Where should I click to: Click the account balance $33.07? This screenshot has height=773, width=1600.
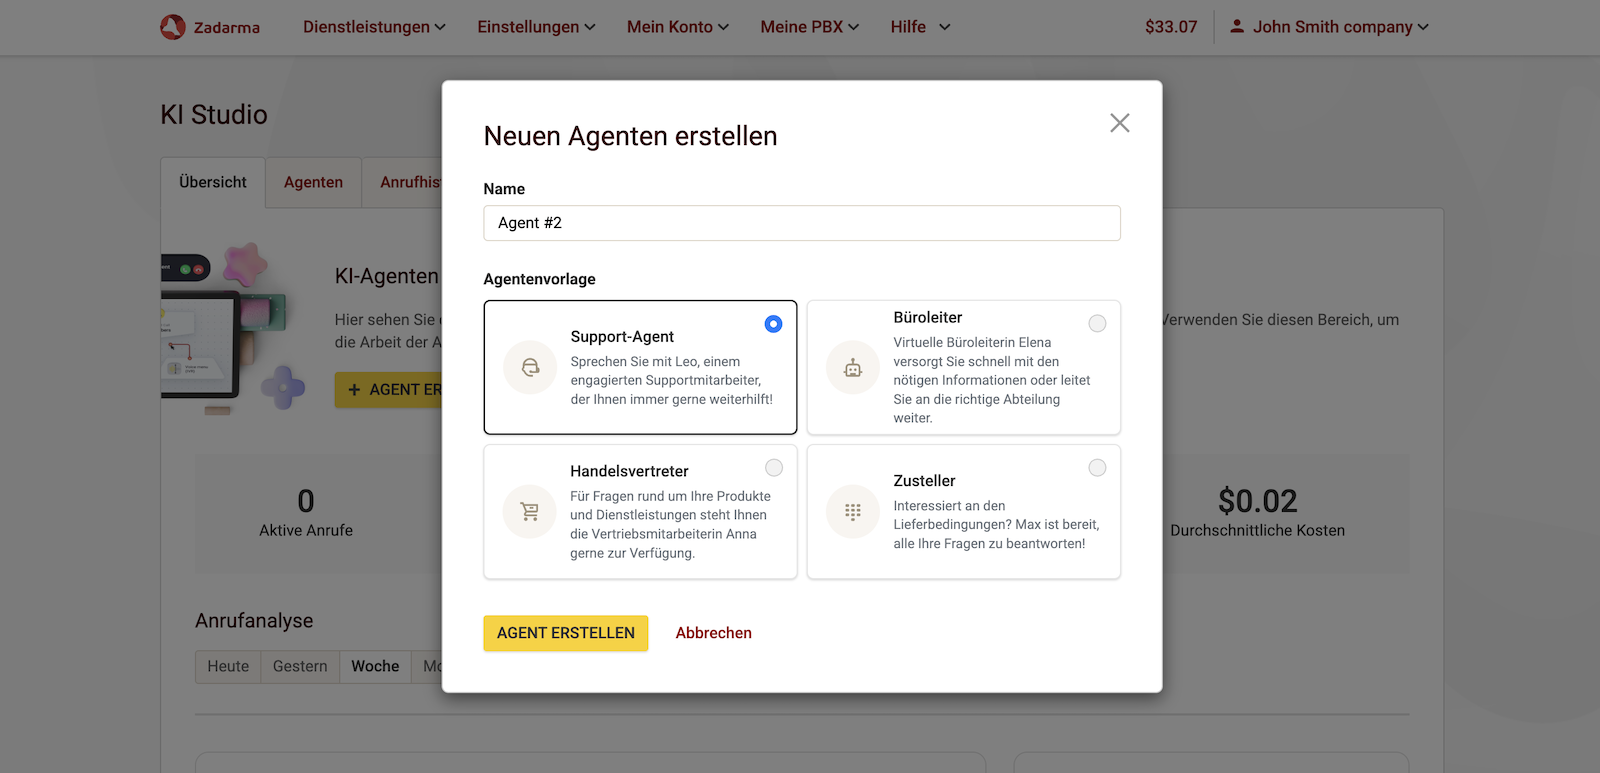(1171, 27)
